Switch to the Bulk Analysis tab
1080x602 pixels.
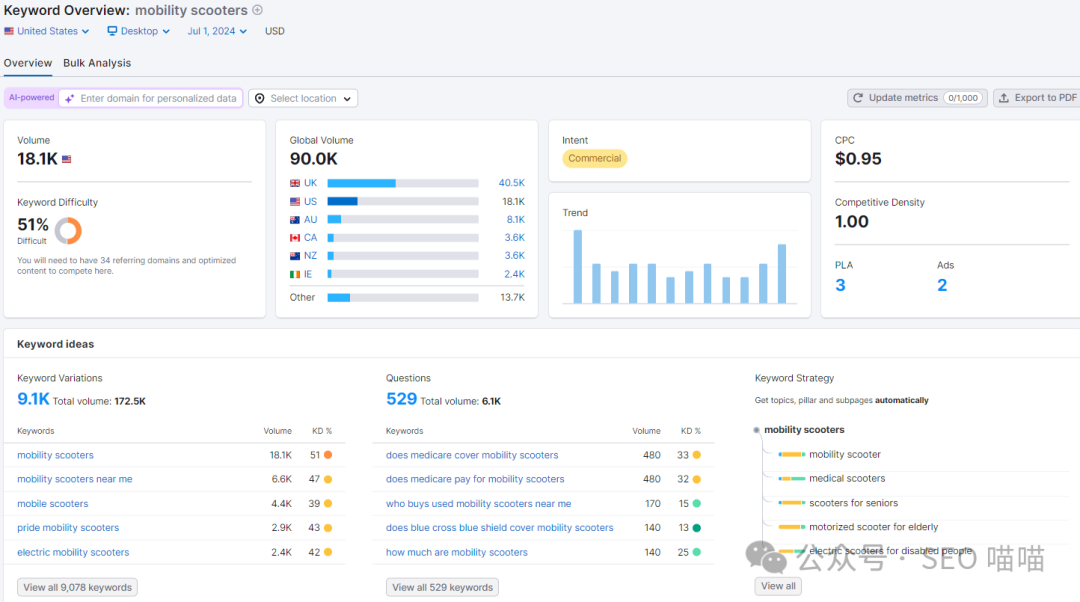[x=97, y=63]
